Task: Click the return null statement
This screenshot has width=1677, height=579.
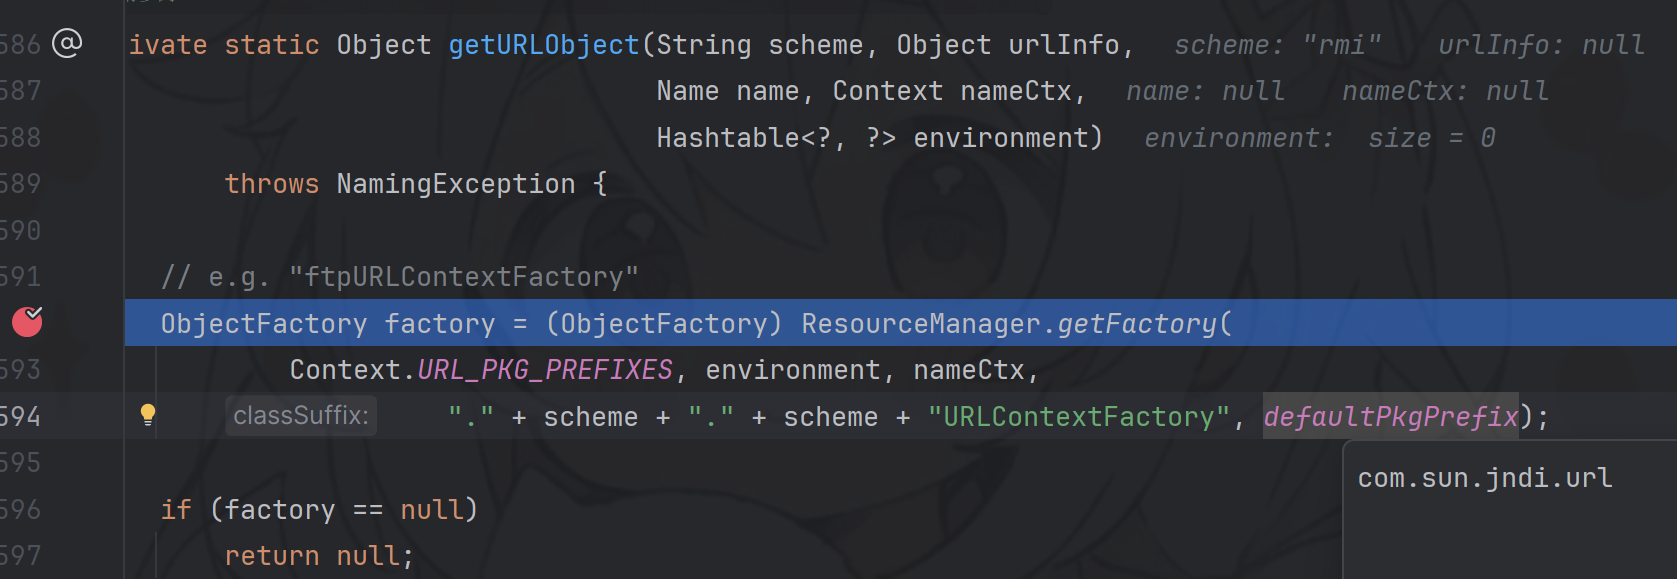Action: [318, 556]
